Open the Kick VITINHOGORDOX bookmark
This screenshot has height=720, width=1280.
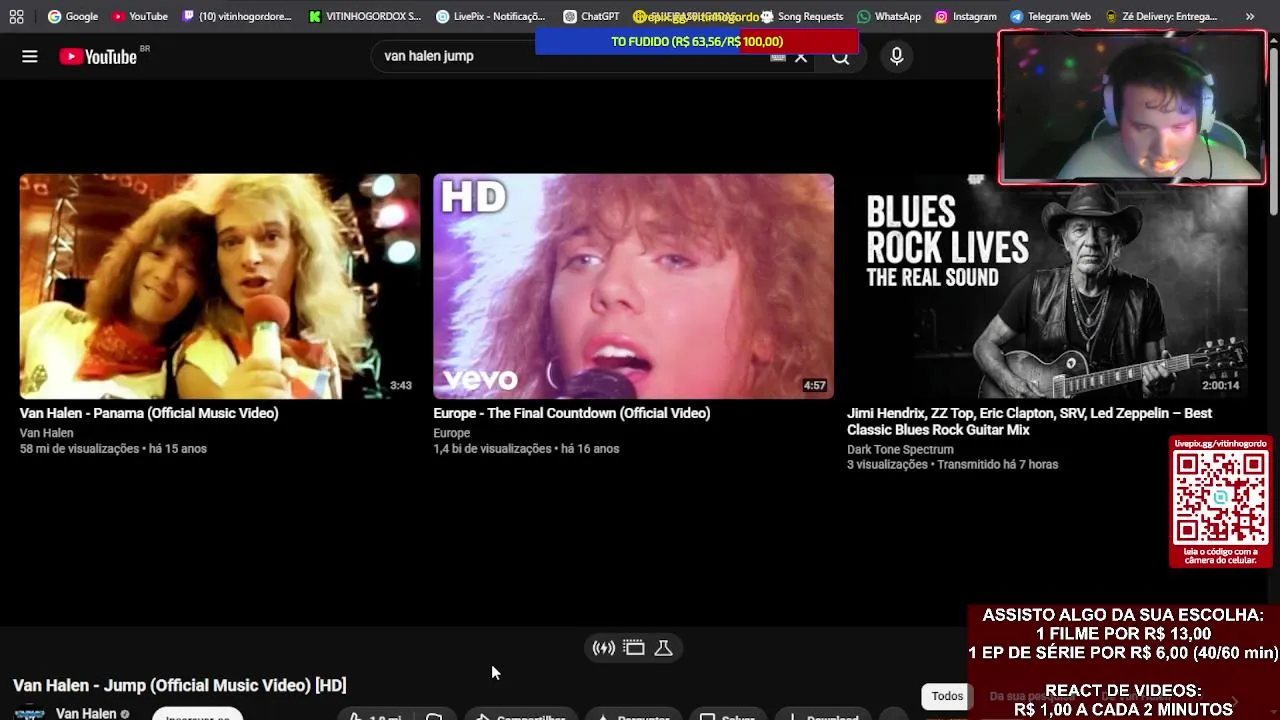pyautogui.click(x=365, y=16)
